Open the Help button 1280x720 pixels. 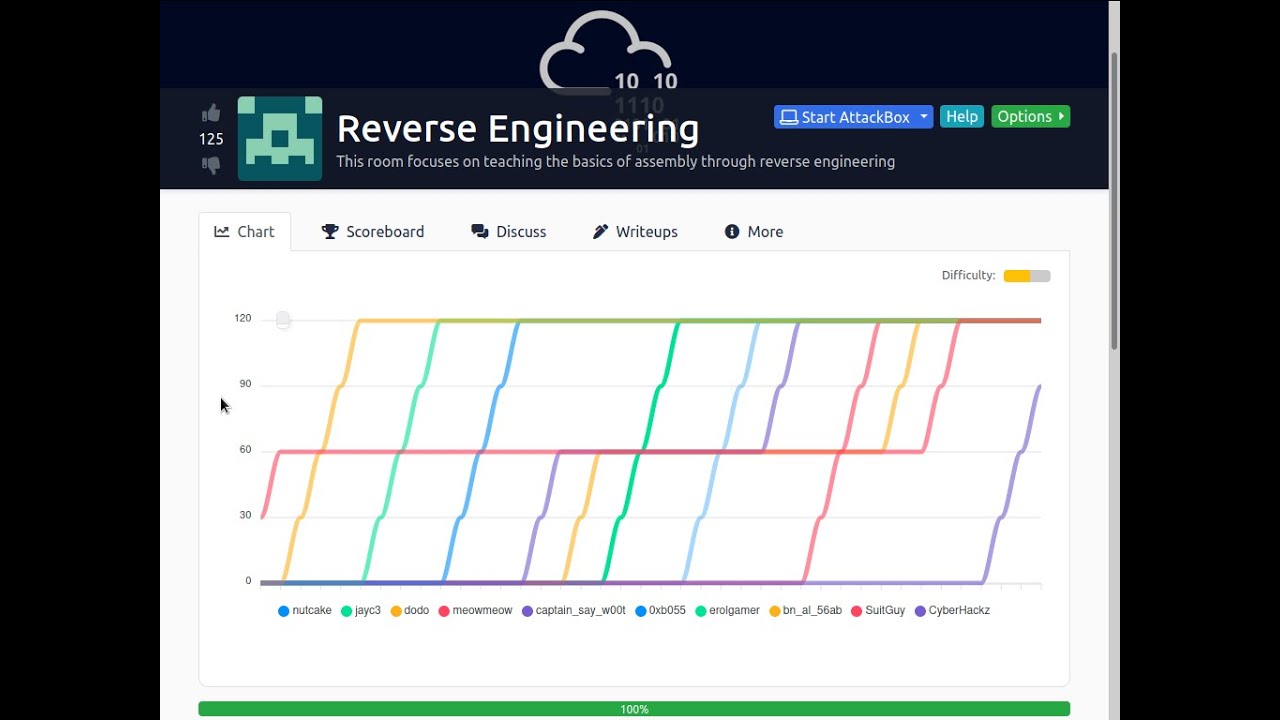tap(962, 117)
